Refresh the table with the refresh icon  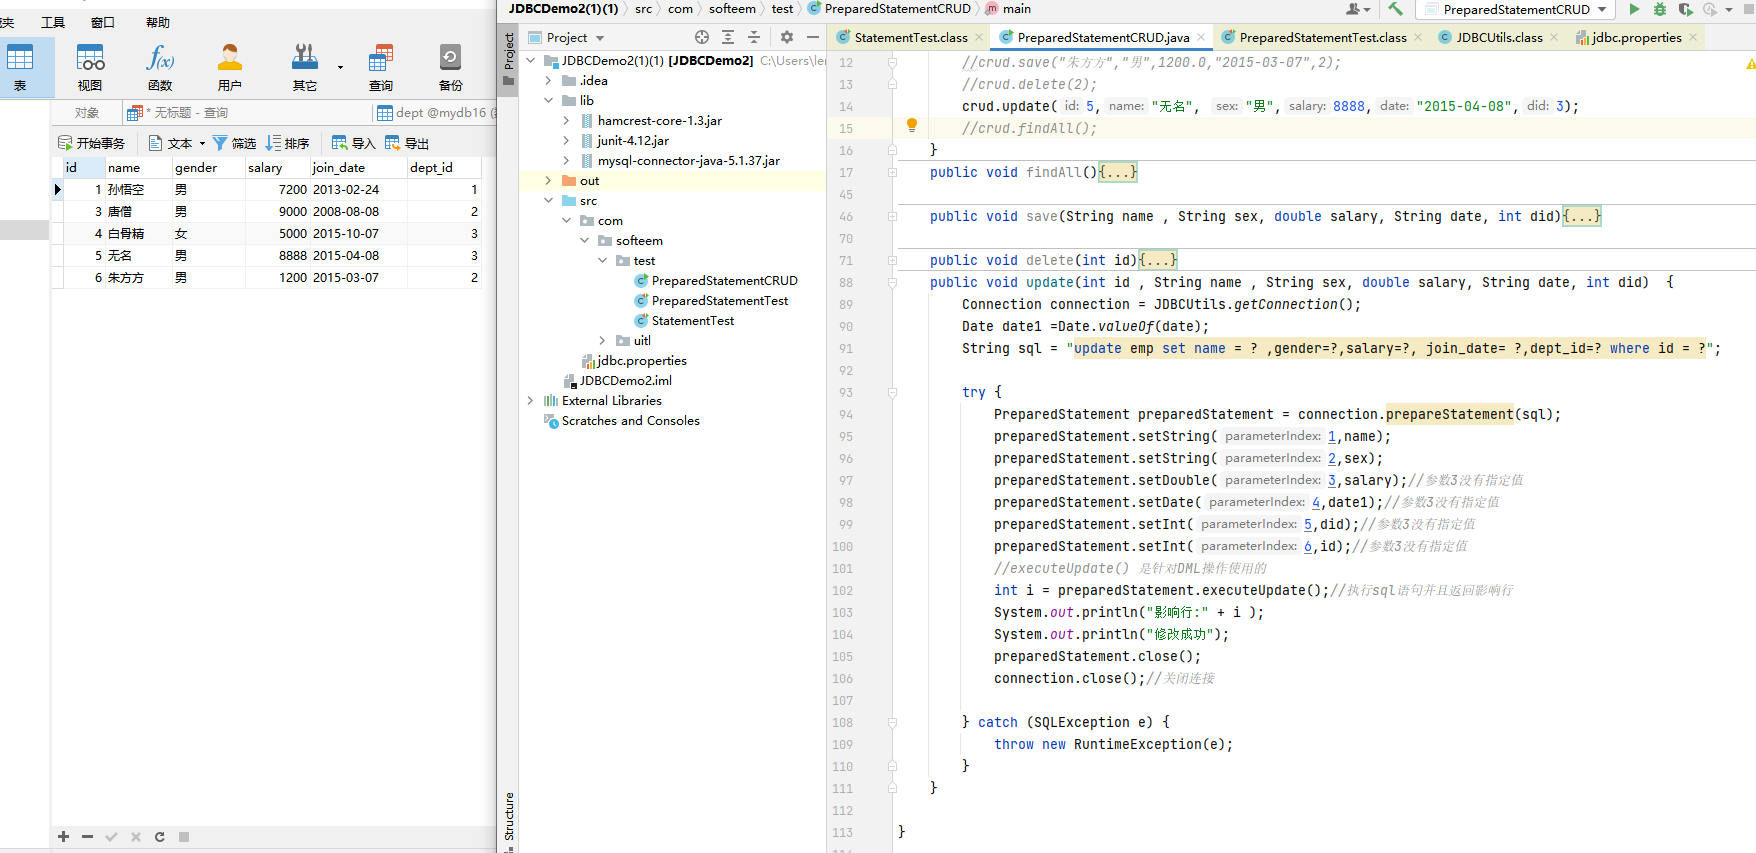[159, 837]
